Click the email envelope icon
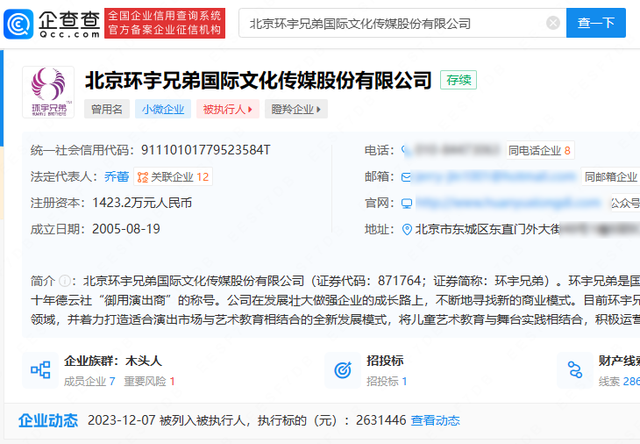Screen dimensions: 640x444 tap(406, 177)
